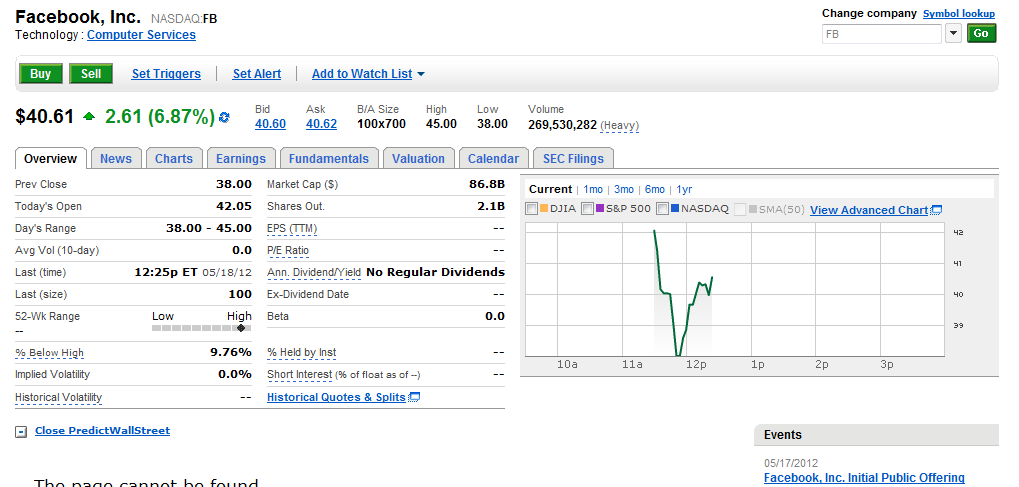
Task: Select the Current chart range
Action: point(550,189)
